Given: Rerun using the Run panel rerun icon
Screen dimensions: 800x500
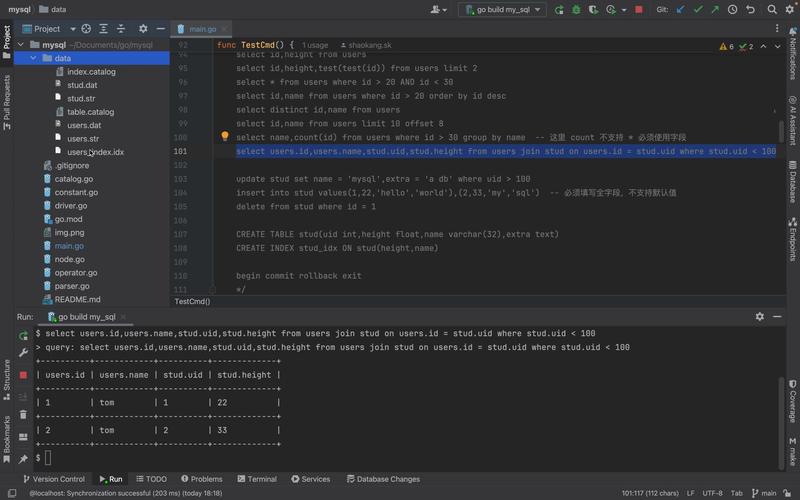Looking at the screenshot, I should click(x=23, y=335).
